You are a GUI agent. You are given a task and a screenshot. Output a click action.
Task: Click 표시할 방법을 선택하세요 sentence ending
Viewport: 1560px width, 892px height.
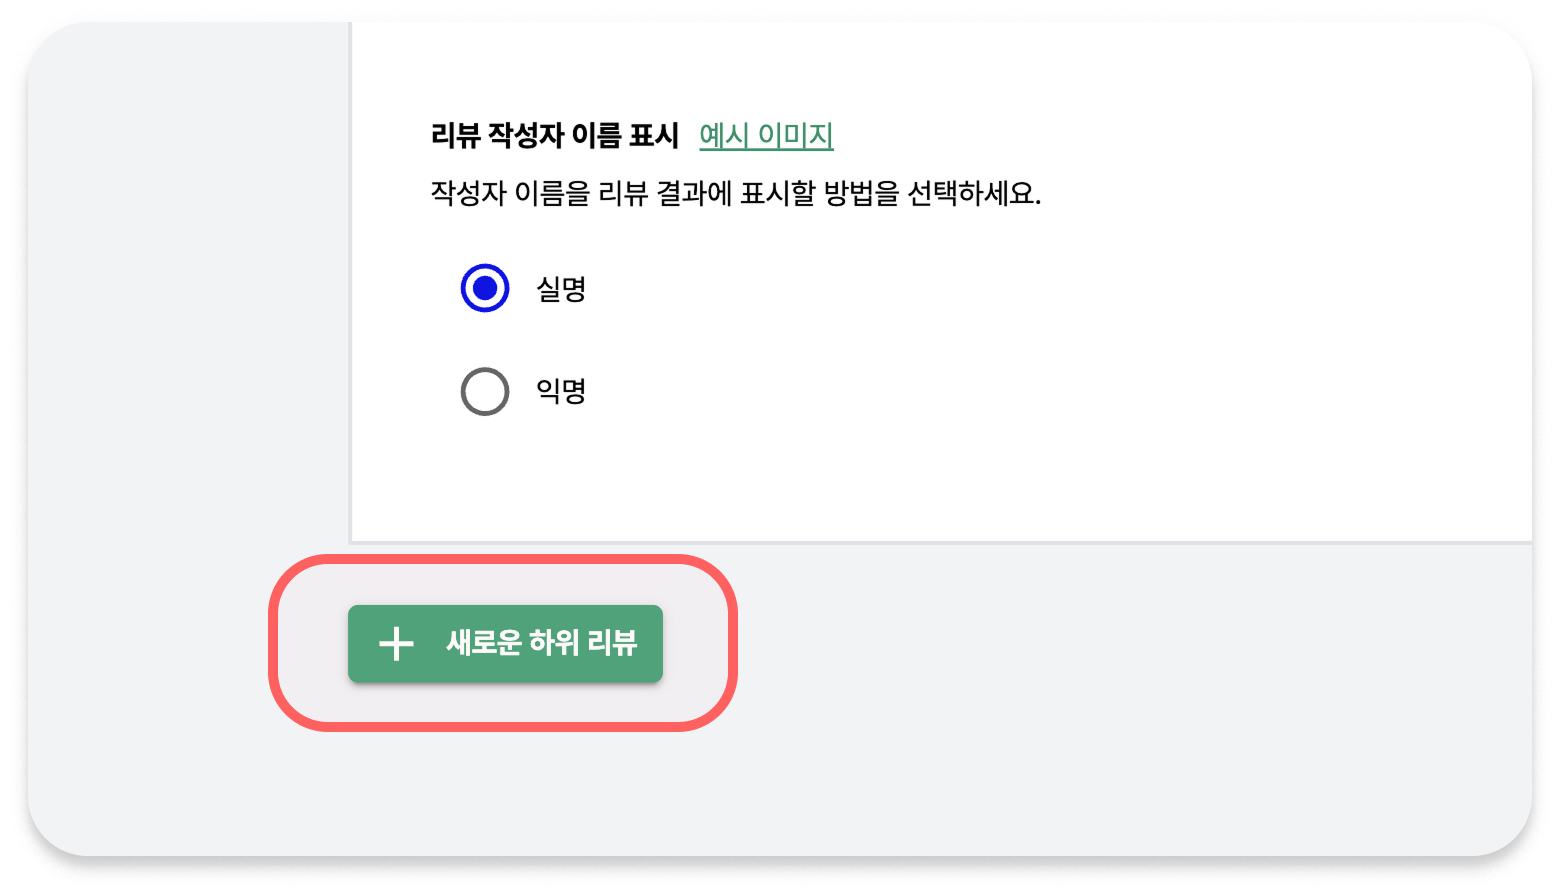coord(890,193)
